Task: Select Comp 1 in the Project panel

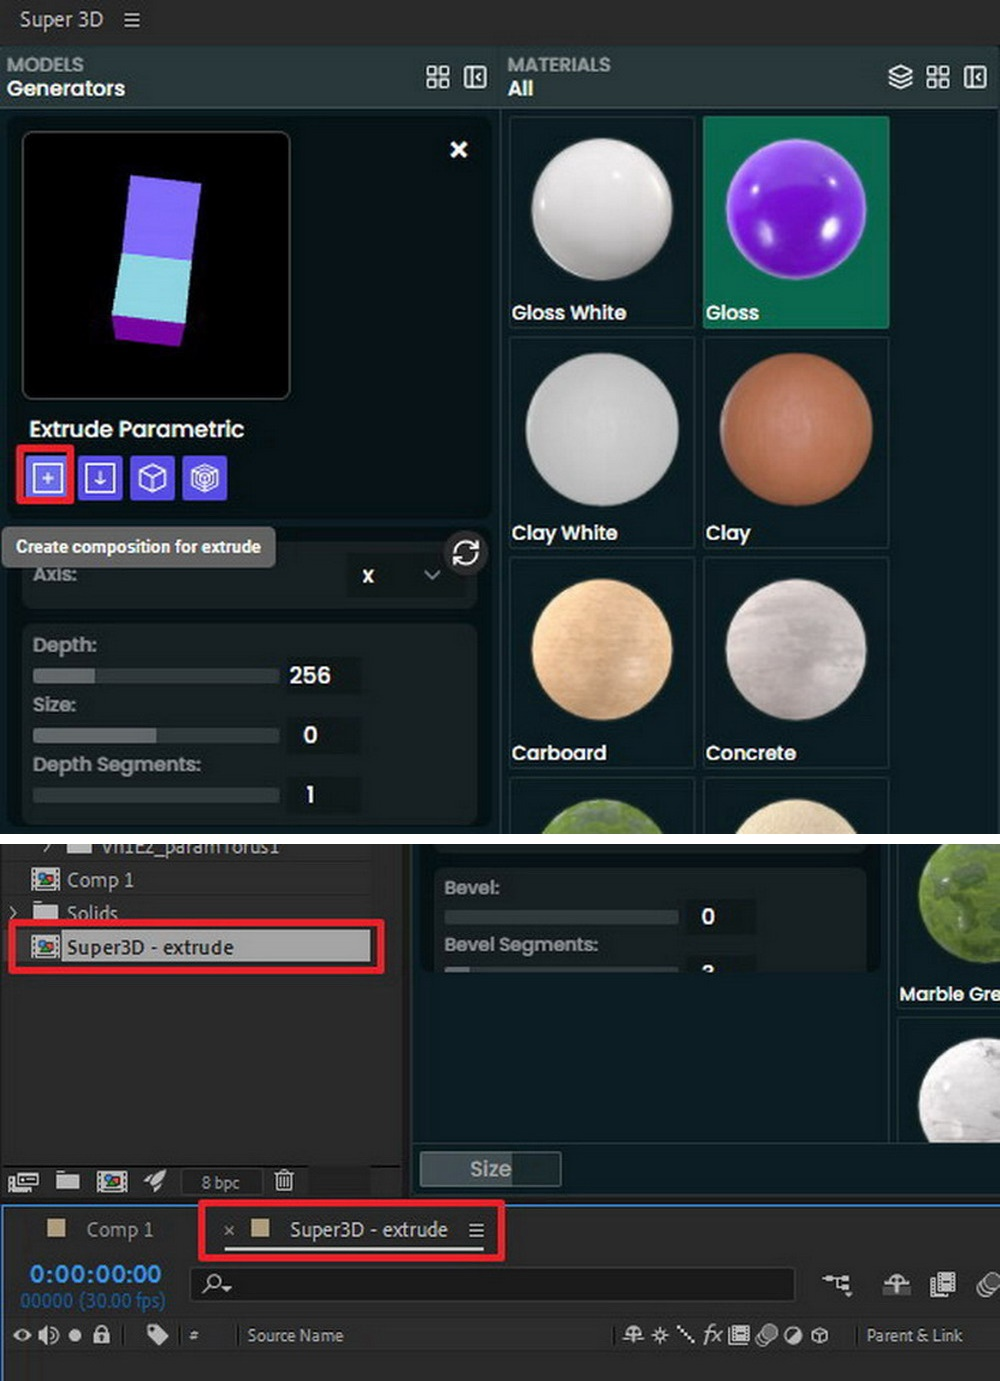Action: 100,880
